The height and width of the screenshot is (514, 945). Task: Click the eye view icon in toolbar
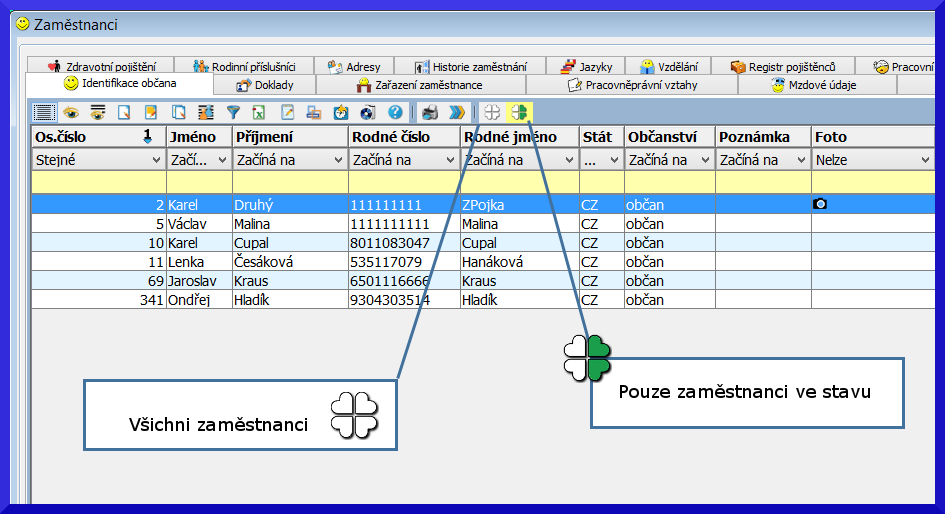pyautogui.click(x=71, y=113)
